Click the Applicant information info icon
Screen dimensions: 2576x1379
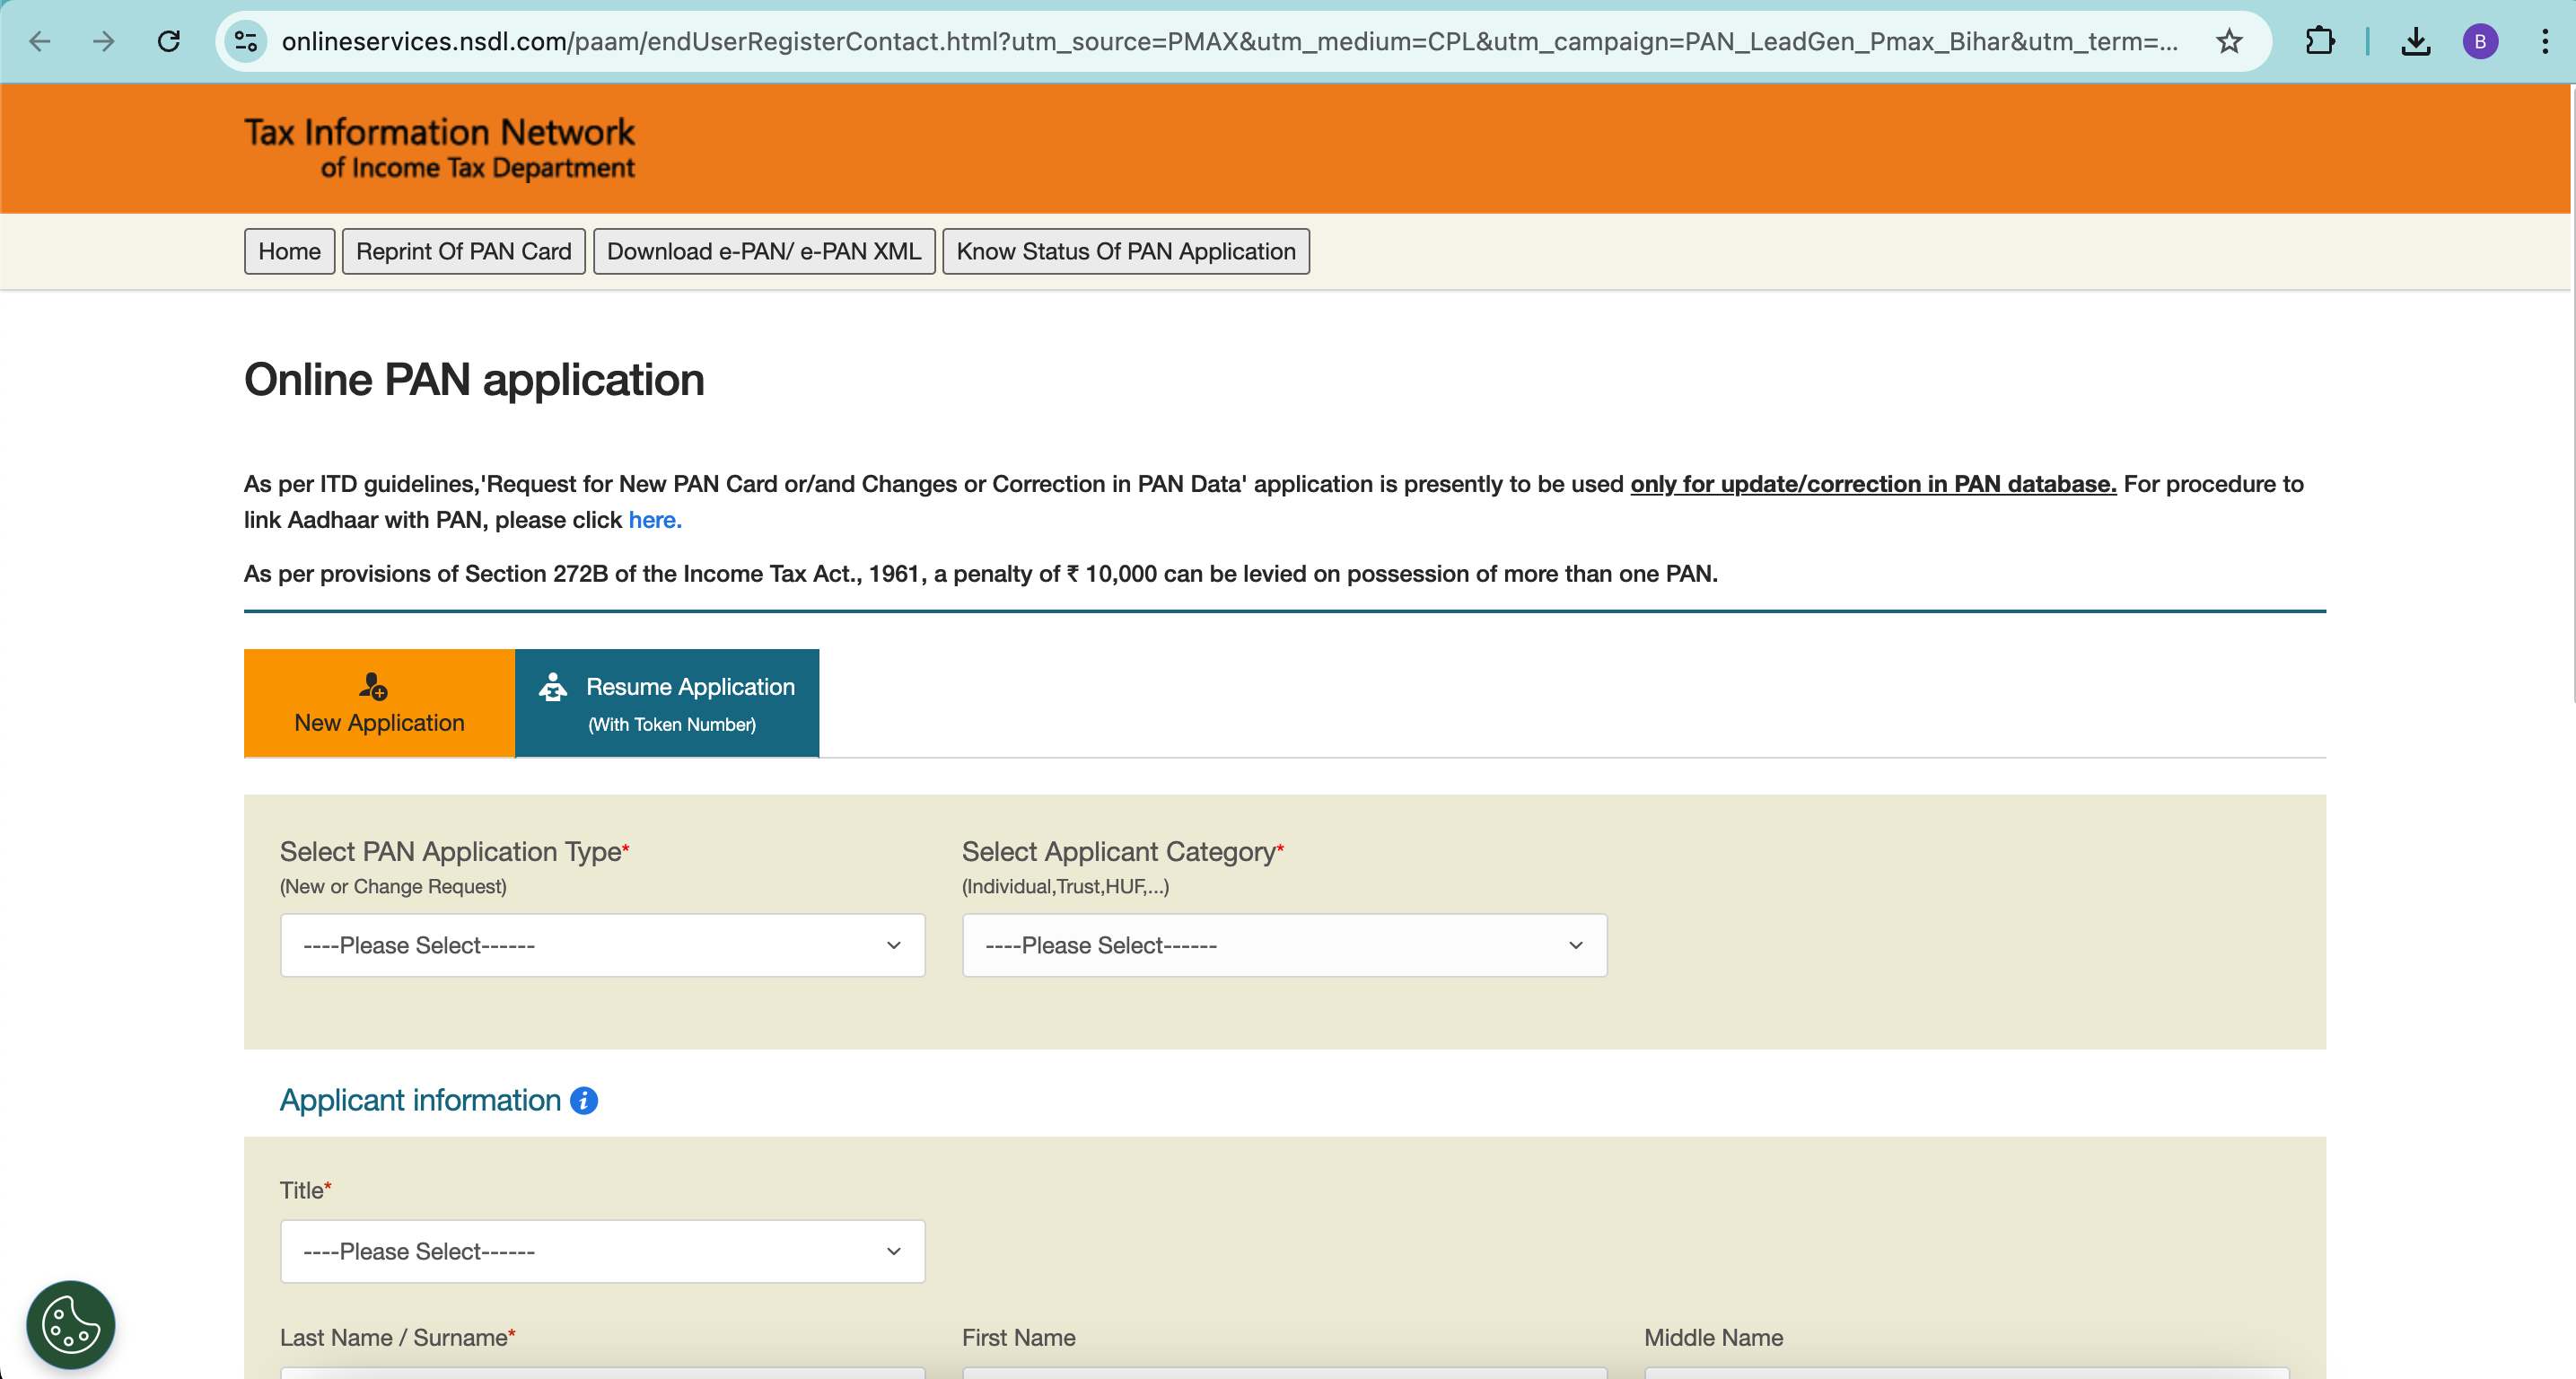click(584, 1100)
